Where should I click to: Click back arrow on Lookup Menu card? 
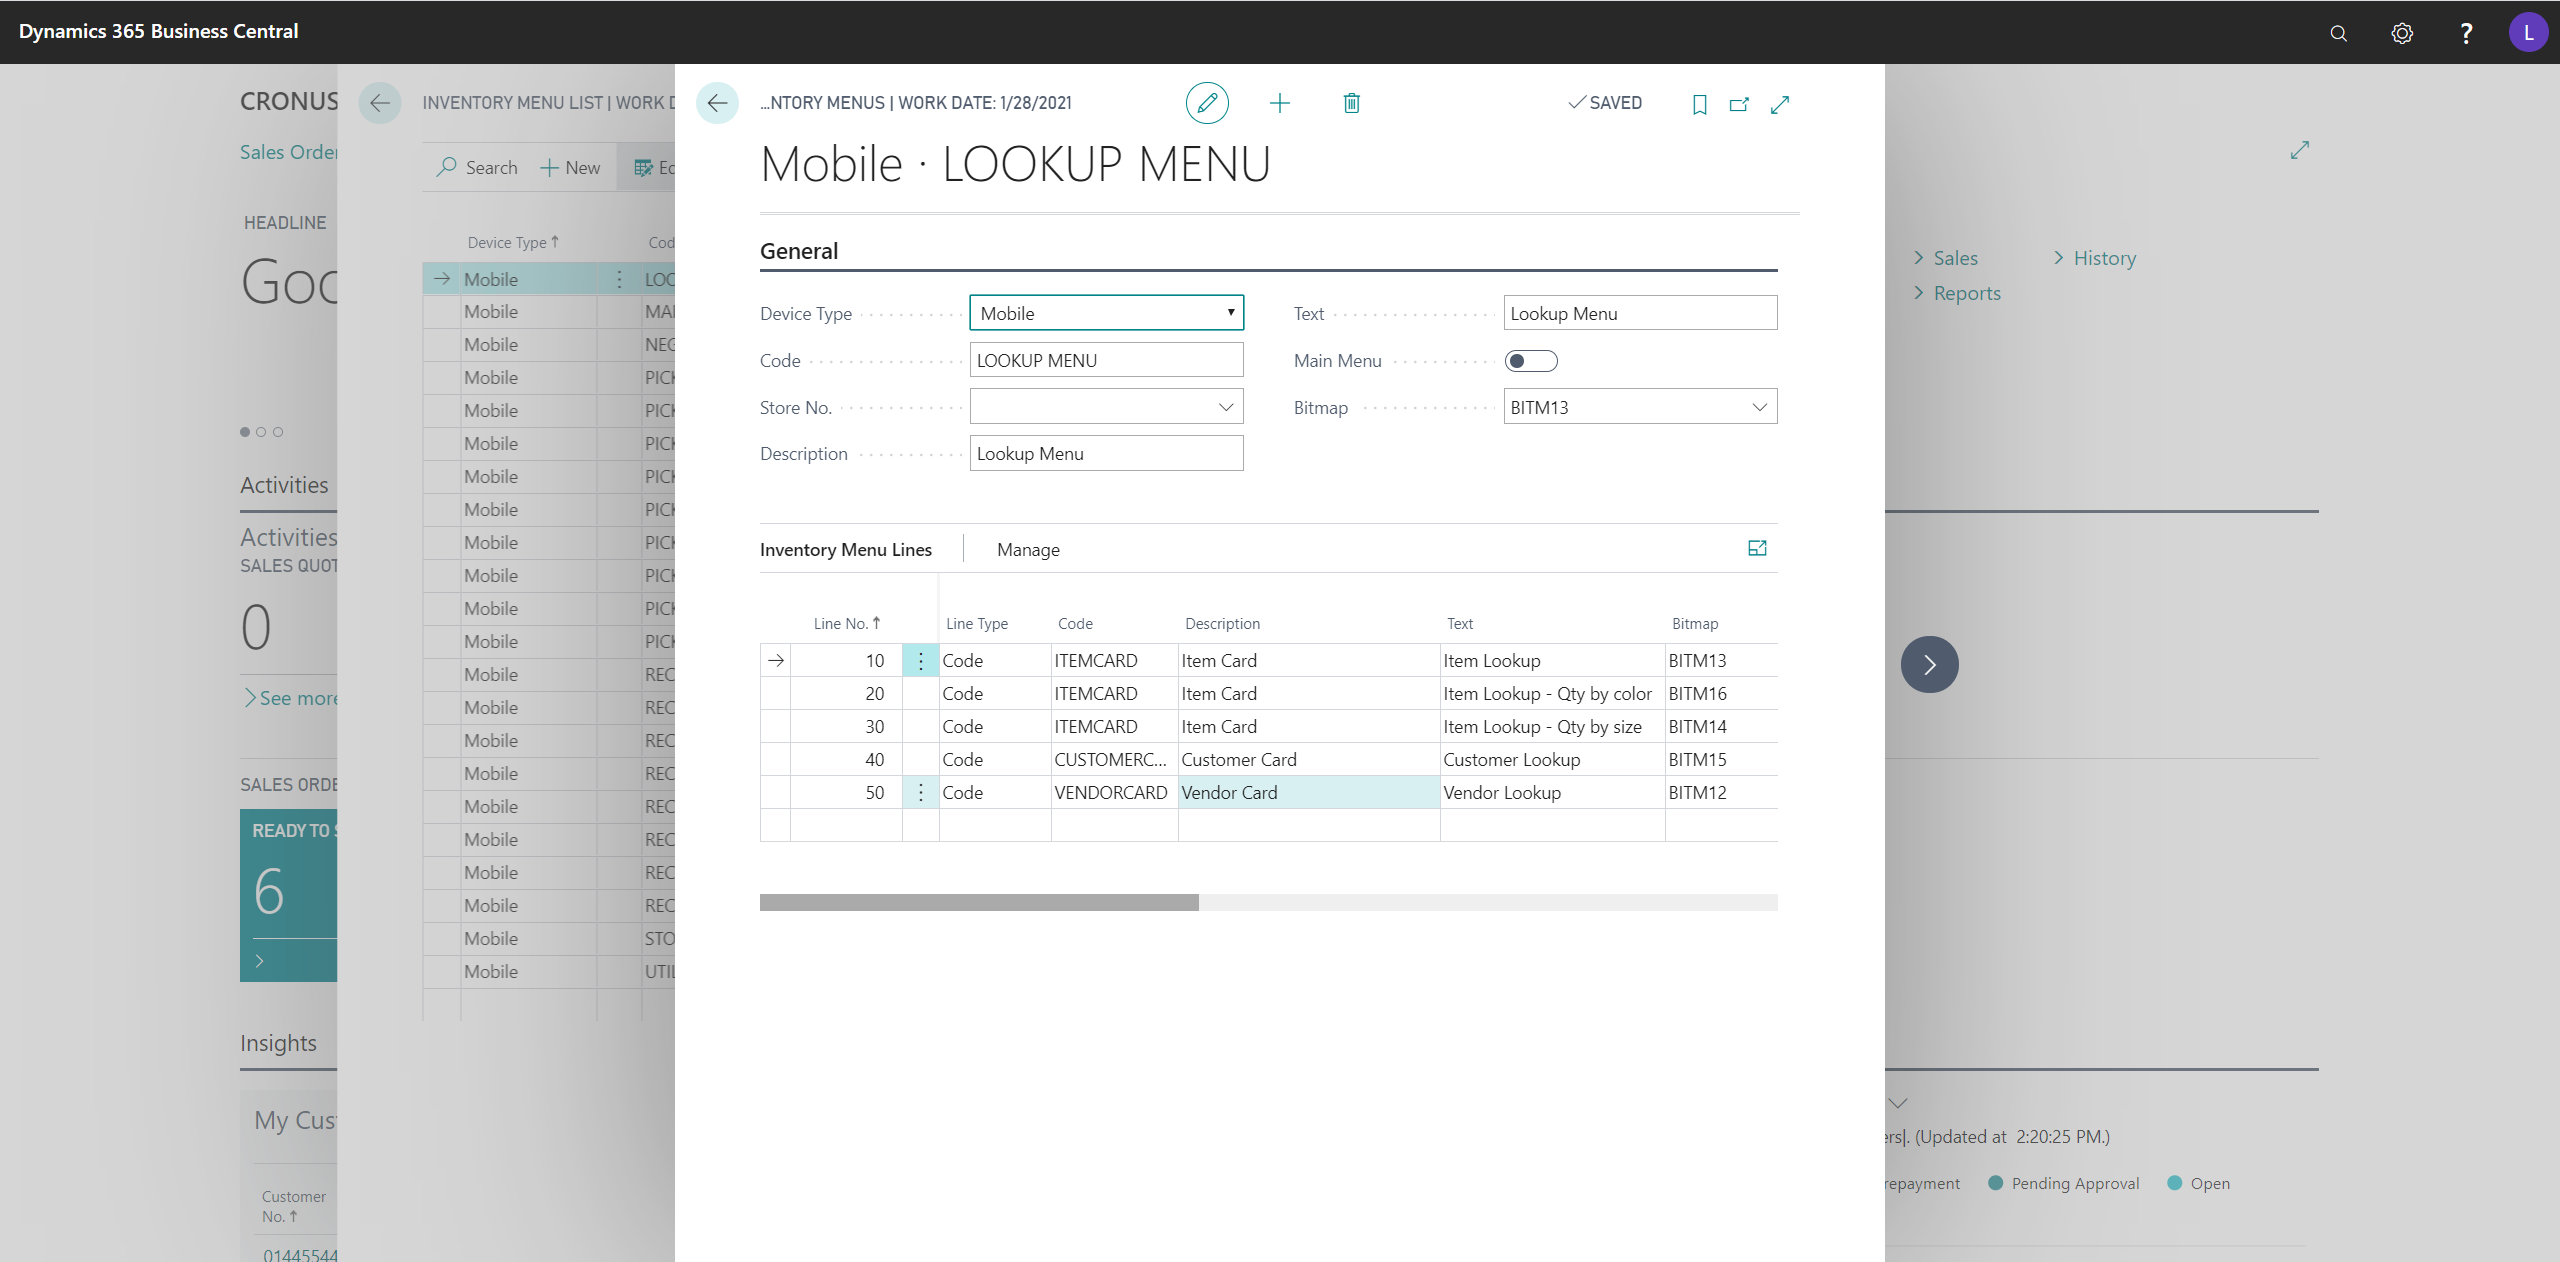tap(717, 103)
